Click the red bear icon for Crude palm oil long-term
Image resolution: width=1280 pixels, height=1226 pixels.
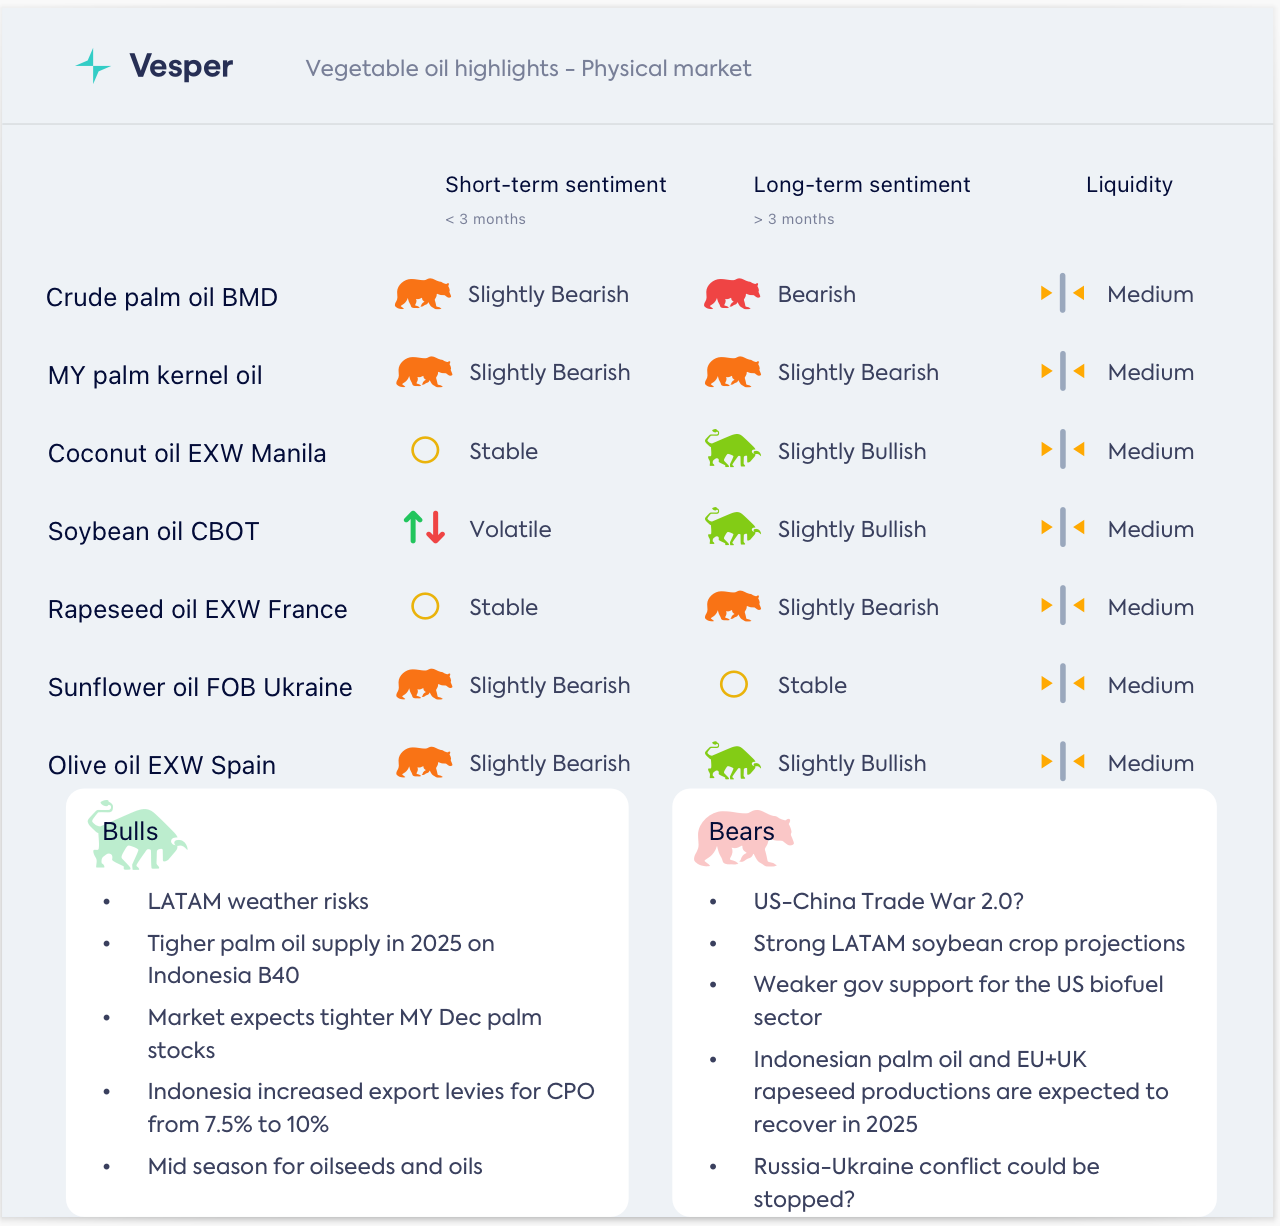[x=731, y=294]
